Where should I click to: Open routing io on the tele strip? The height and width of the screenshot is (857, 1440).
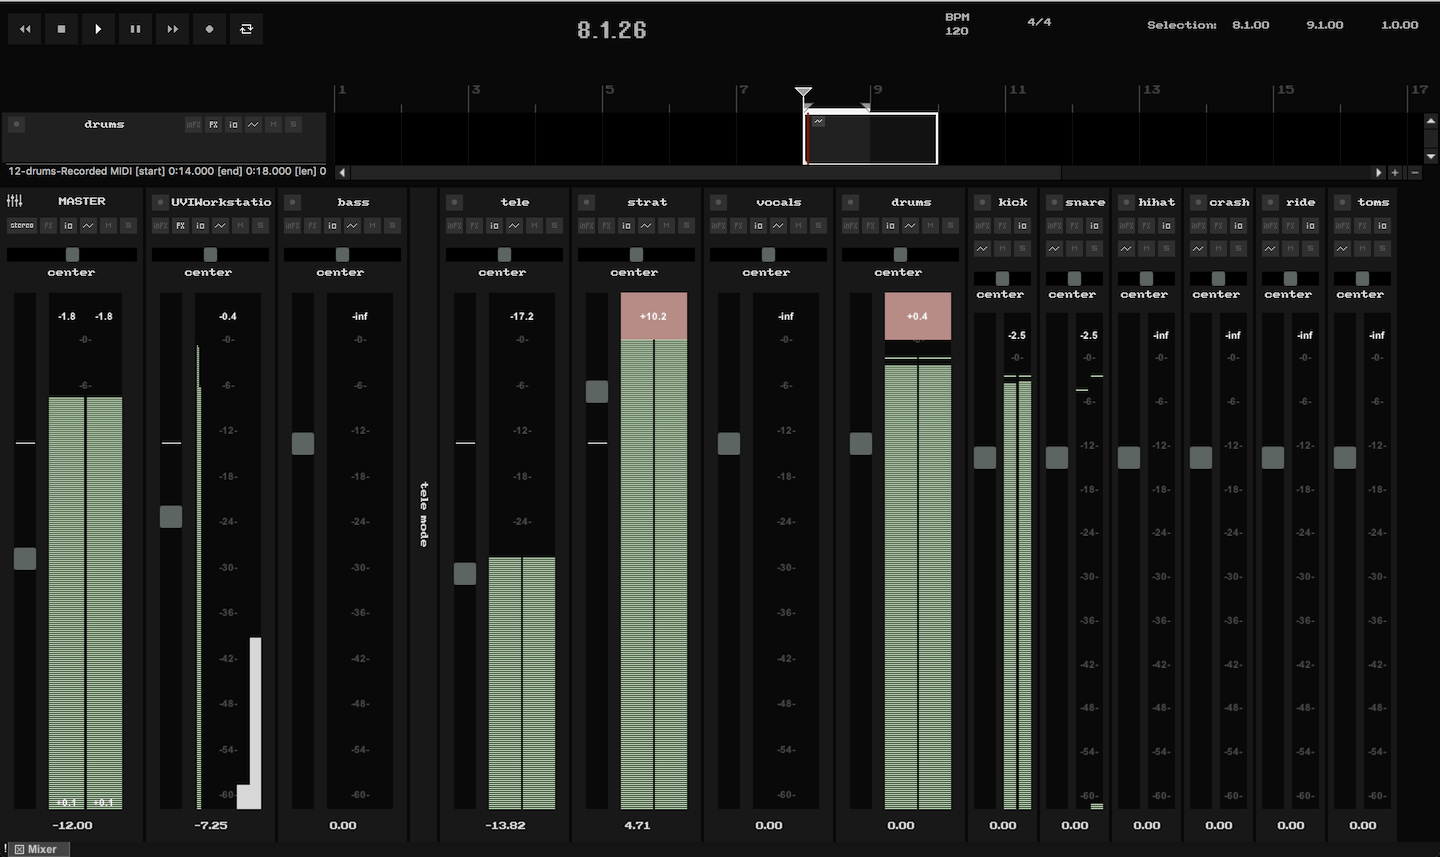pos(494,226)
